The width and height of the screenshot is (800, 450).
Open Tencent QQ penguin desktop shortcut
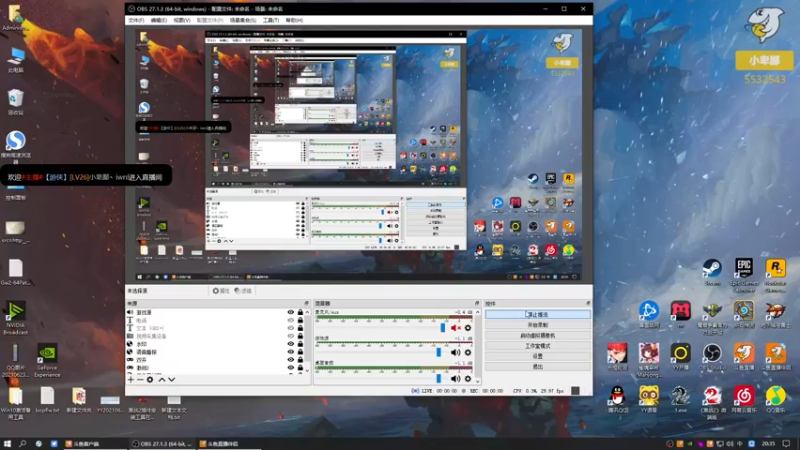tap(617, 399)
